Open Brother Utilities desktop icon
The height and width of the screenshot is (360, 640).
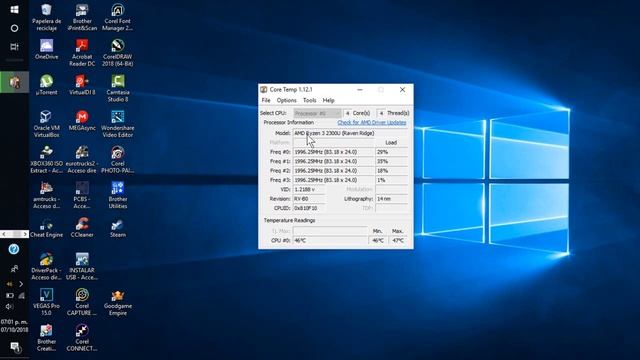(x=118, y=195)
